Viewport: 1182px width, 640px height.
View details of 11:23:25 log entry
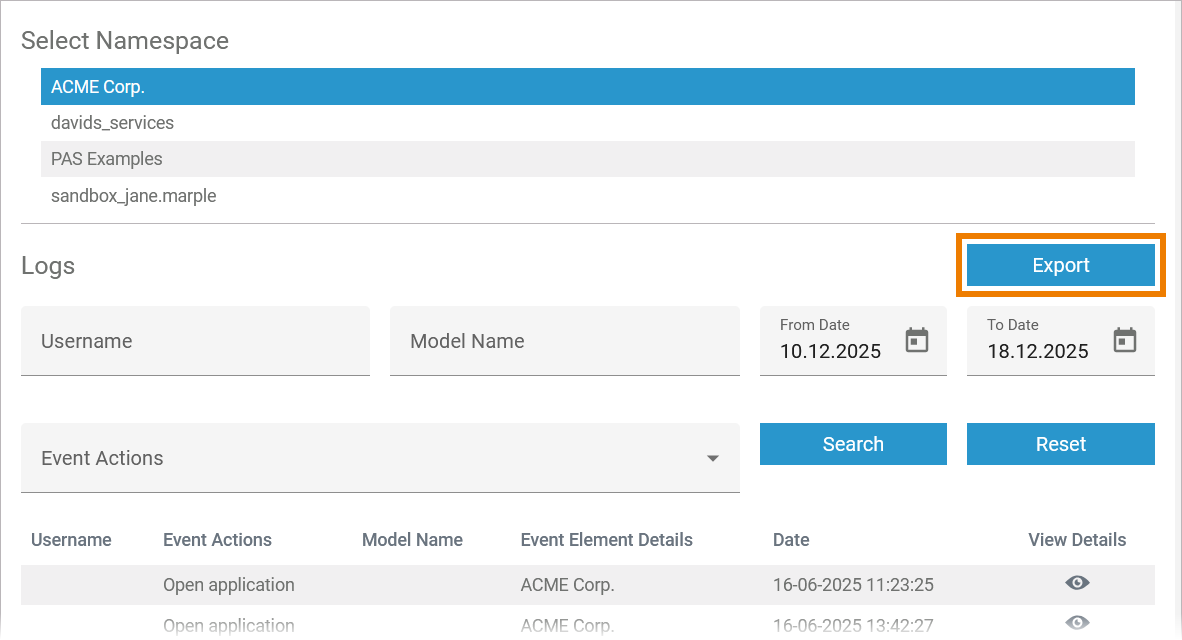coord(1077,583)
